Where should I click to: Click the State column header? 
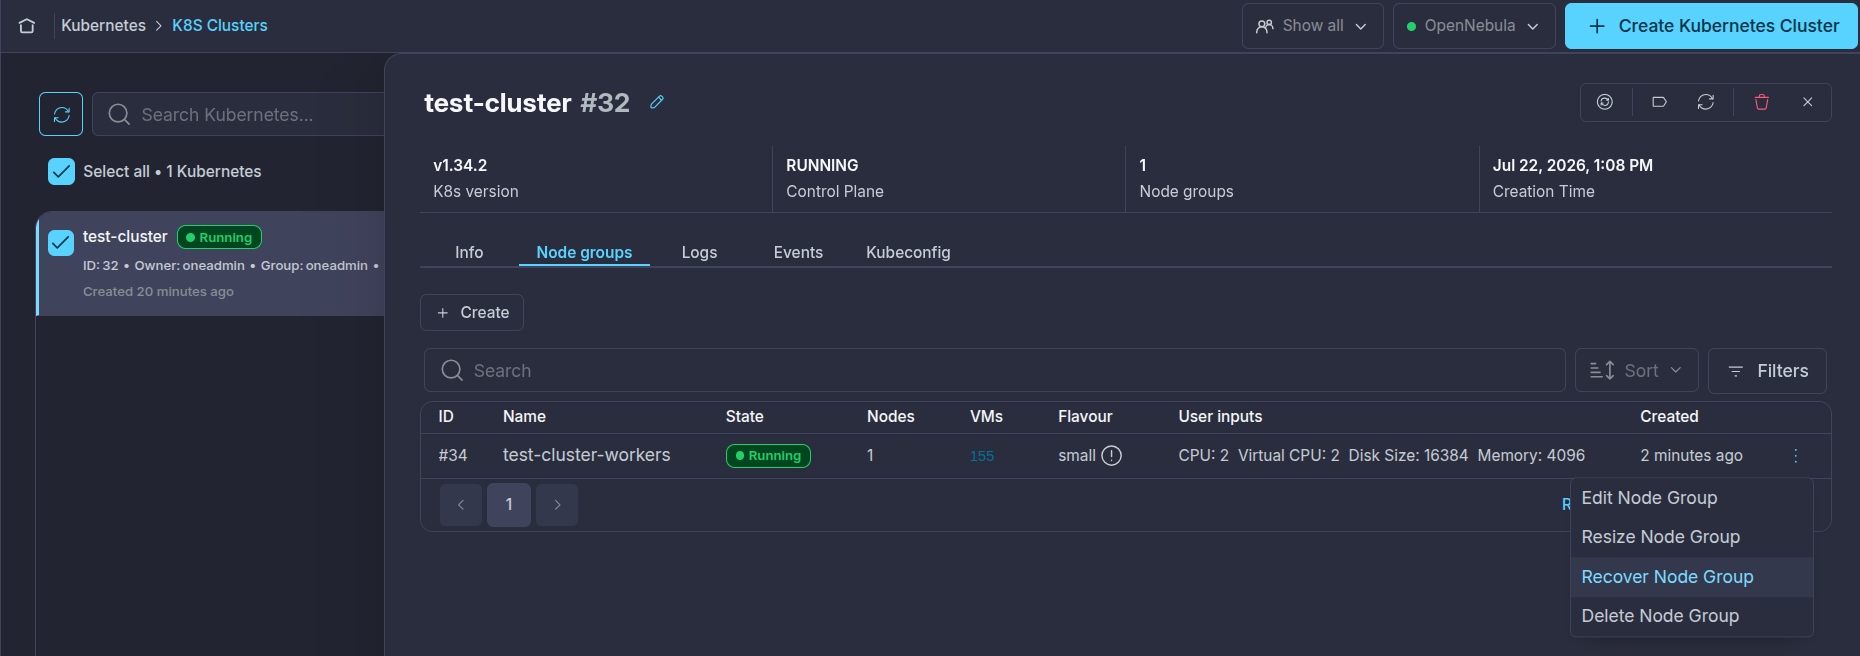point(745,417)
